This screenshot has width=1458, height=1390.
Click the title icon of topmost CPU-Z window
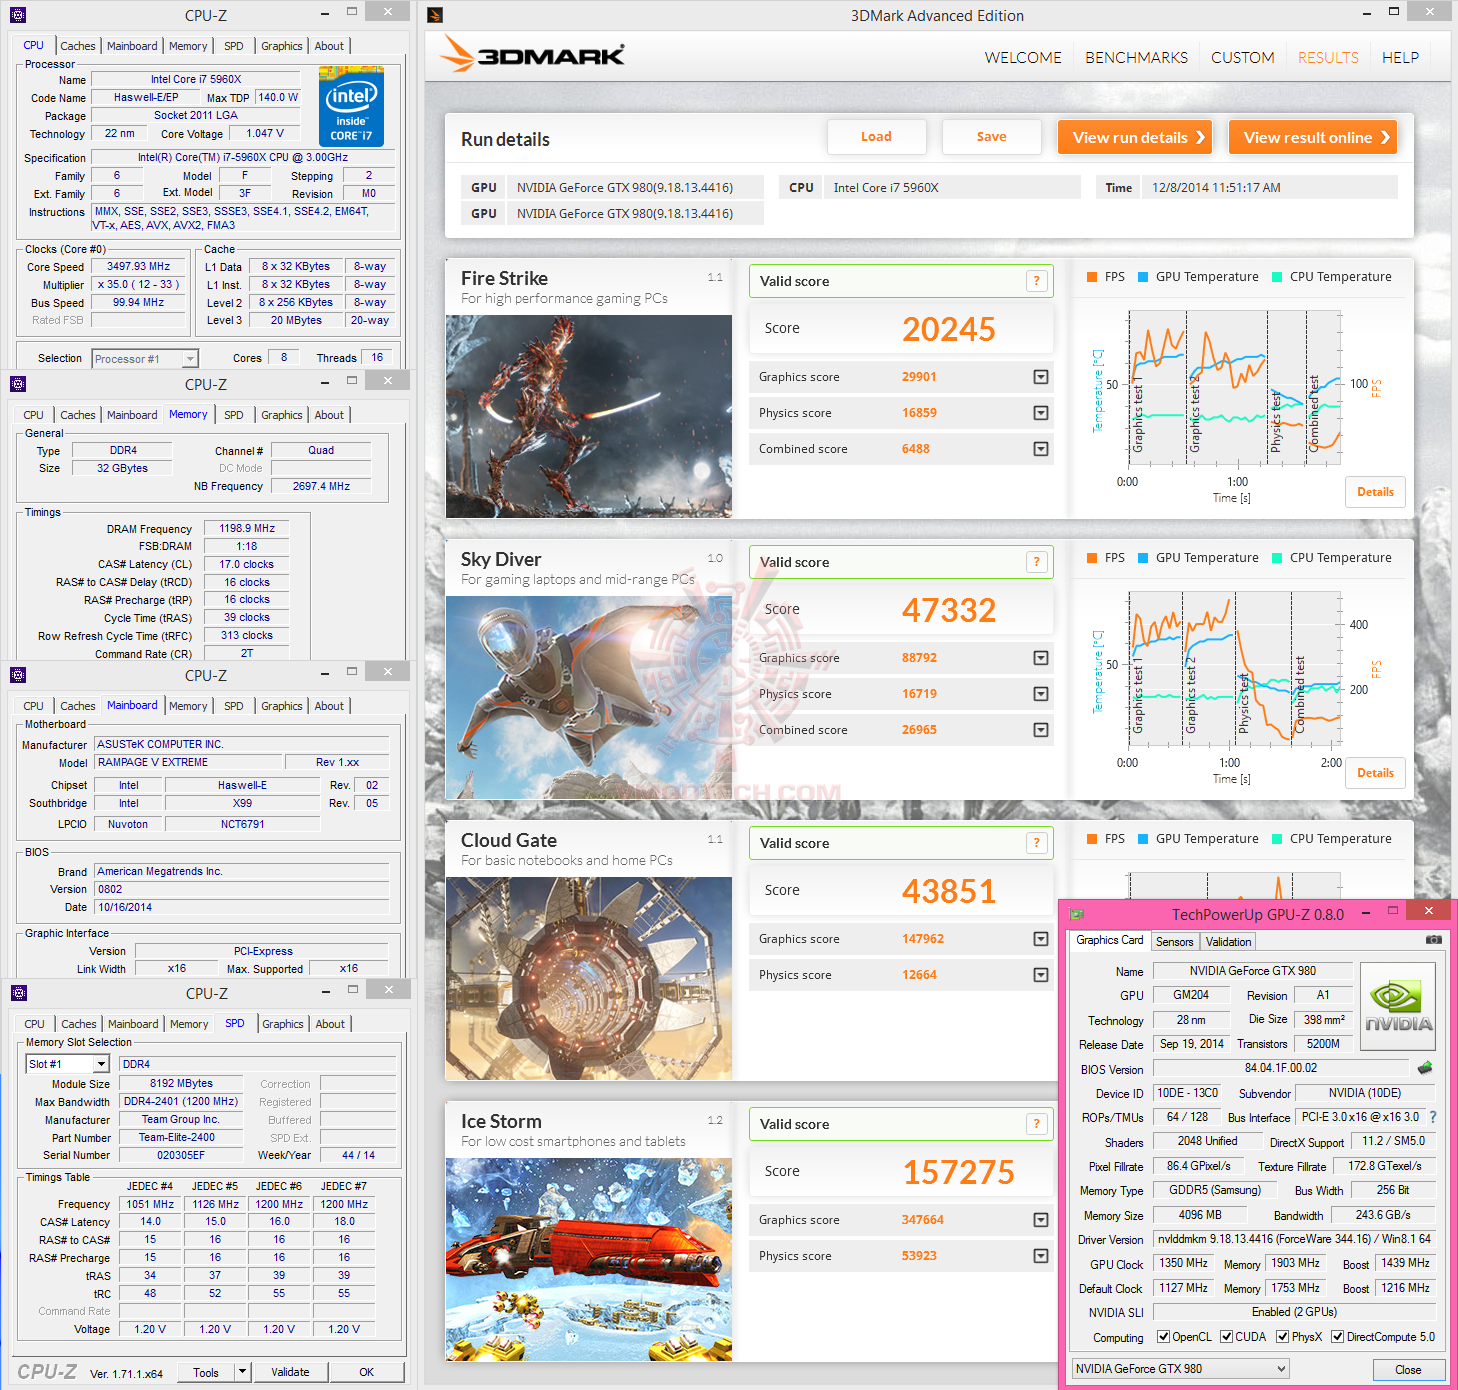click(18, 15)
